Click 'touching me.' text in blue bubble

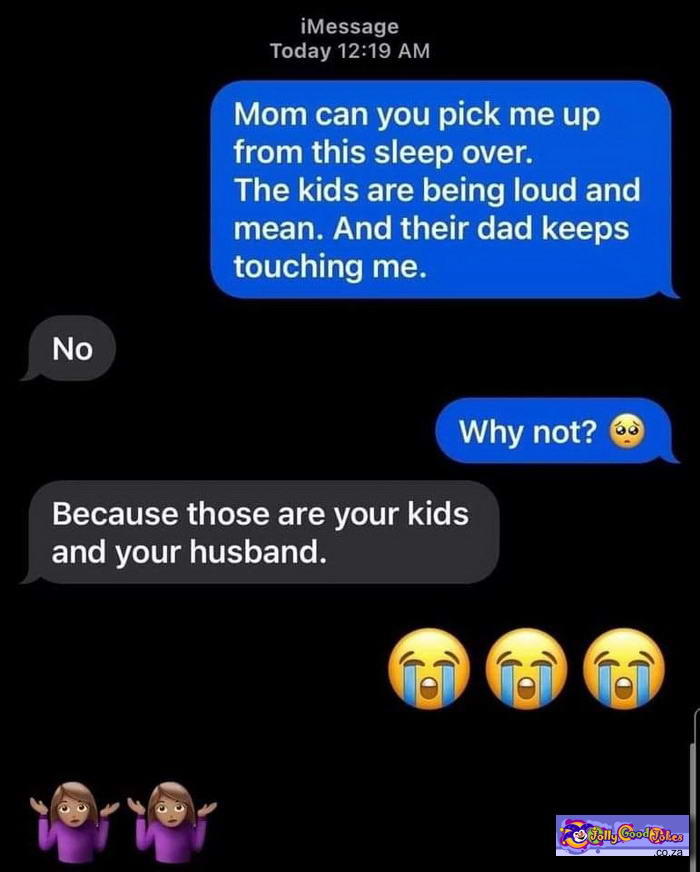(x=330, y=267)
